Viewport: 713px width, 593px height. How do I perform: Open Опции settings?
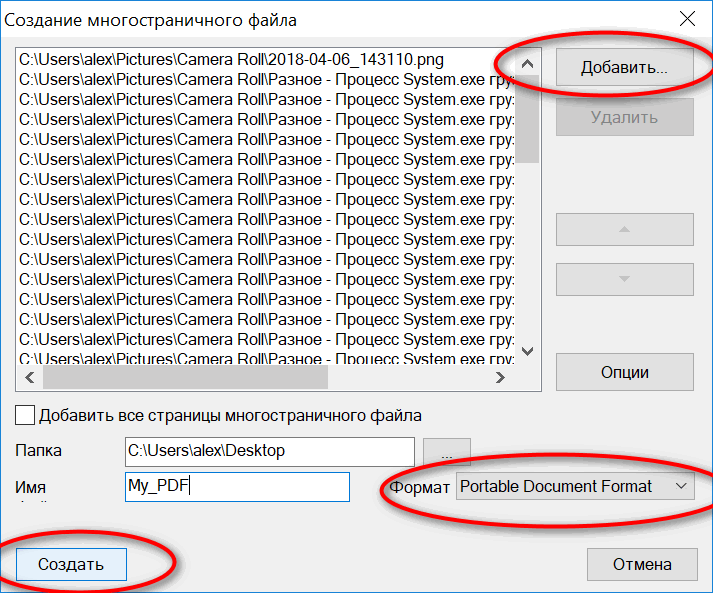(x=624, y=372)
